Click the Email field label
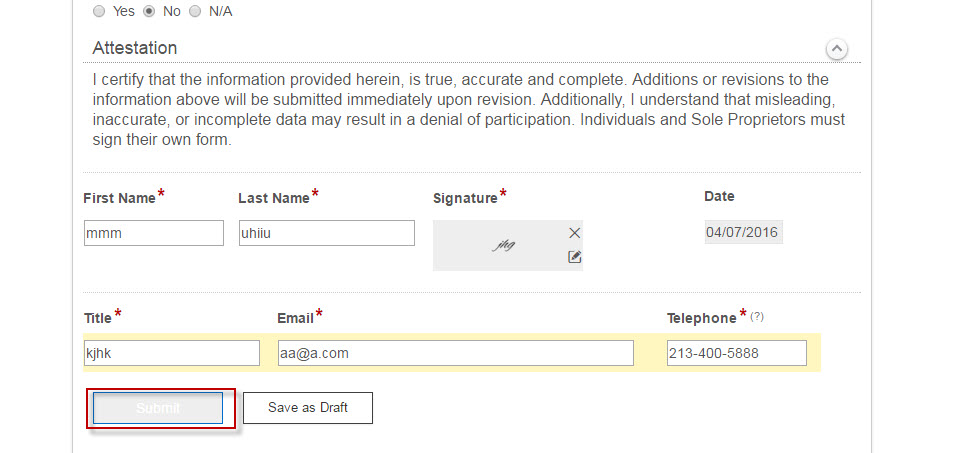Screen dimensions: 963x453 click(x=295, y=318)
